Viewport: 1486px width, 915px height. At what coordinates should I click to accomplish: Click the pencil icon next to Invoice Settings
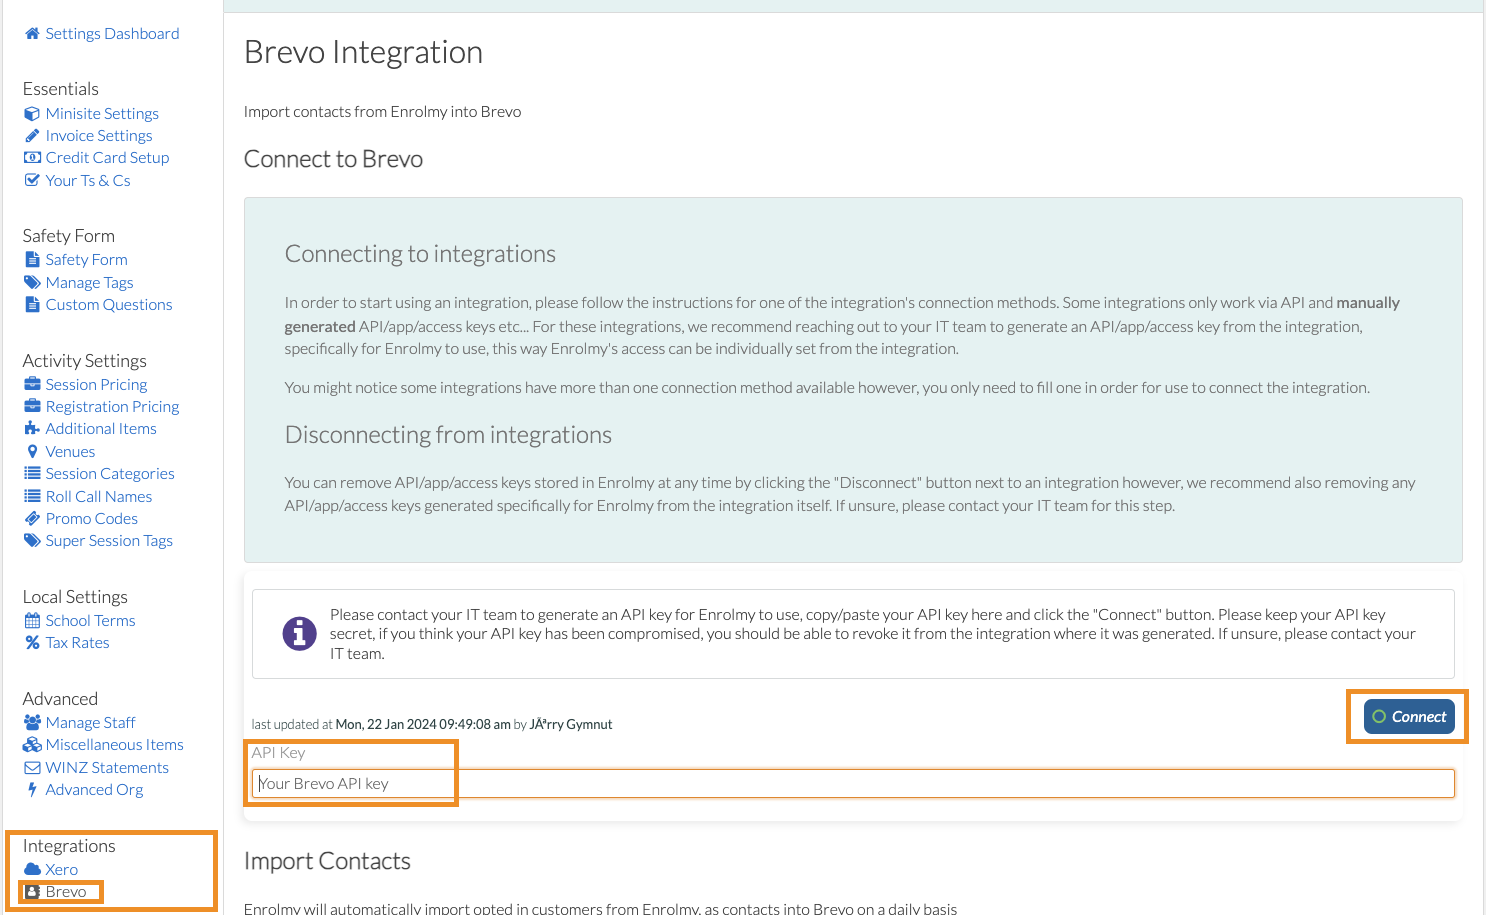click(x=32, y=136)
